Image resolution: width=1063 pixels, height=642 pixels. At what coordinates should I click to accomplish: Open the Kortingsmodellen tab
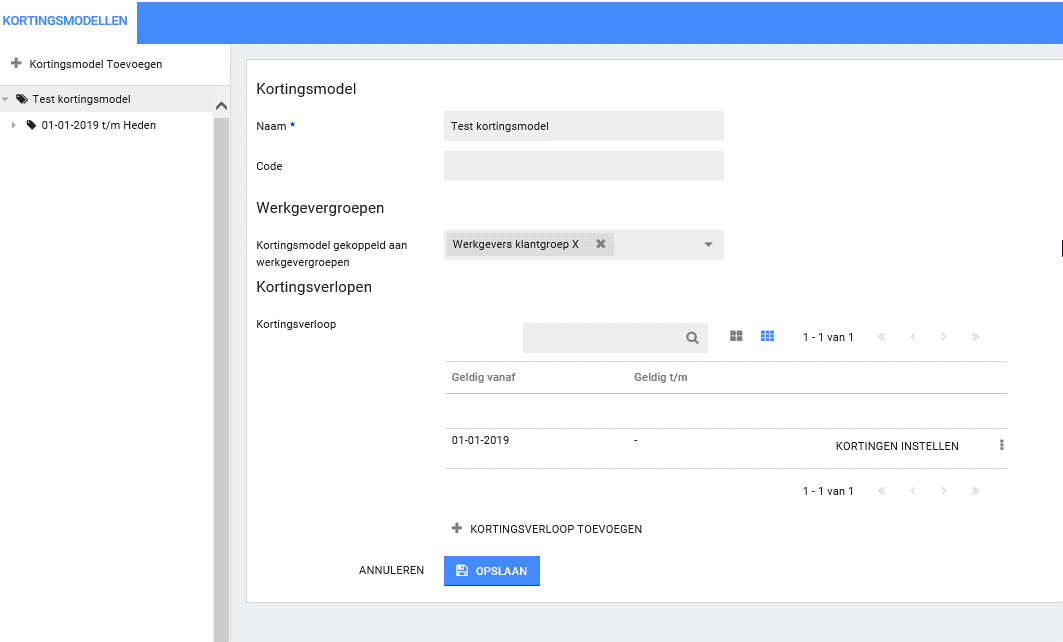click(64, 21)
